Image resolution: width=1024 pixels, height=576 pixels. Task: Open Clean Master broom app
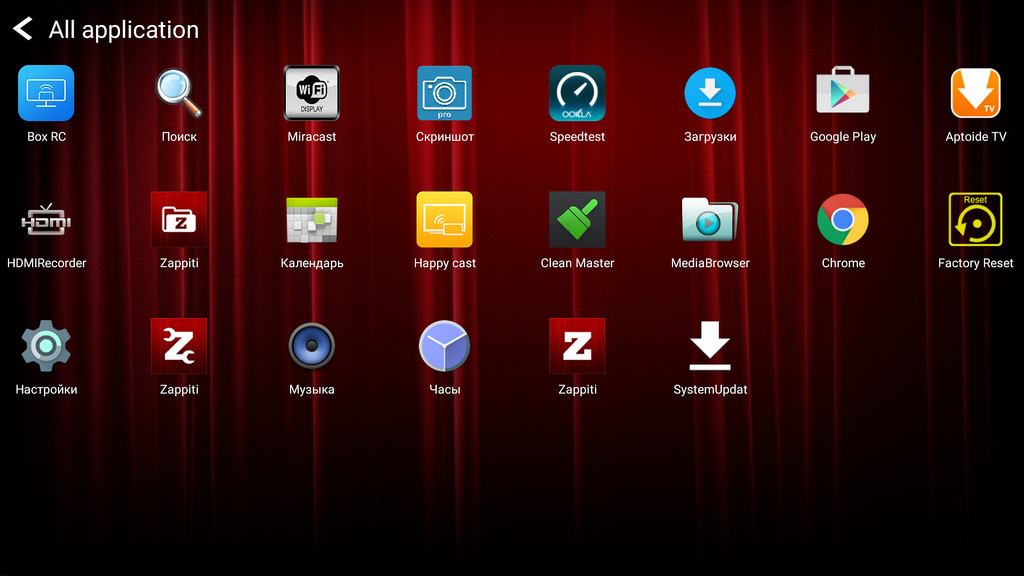click(x=577, y=219)
